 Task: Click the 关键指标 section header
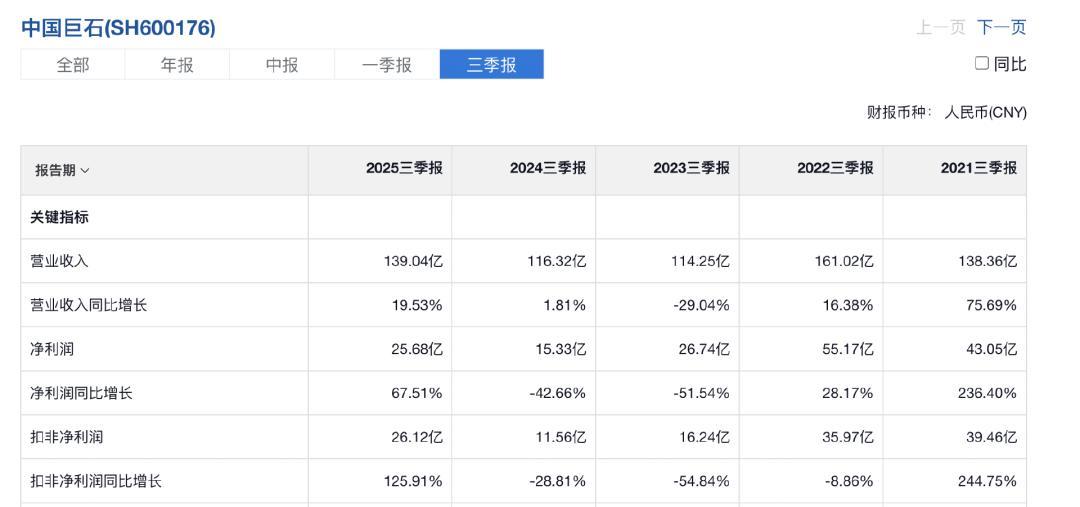tap(59, 217)
